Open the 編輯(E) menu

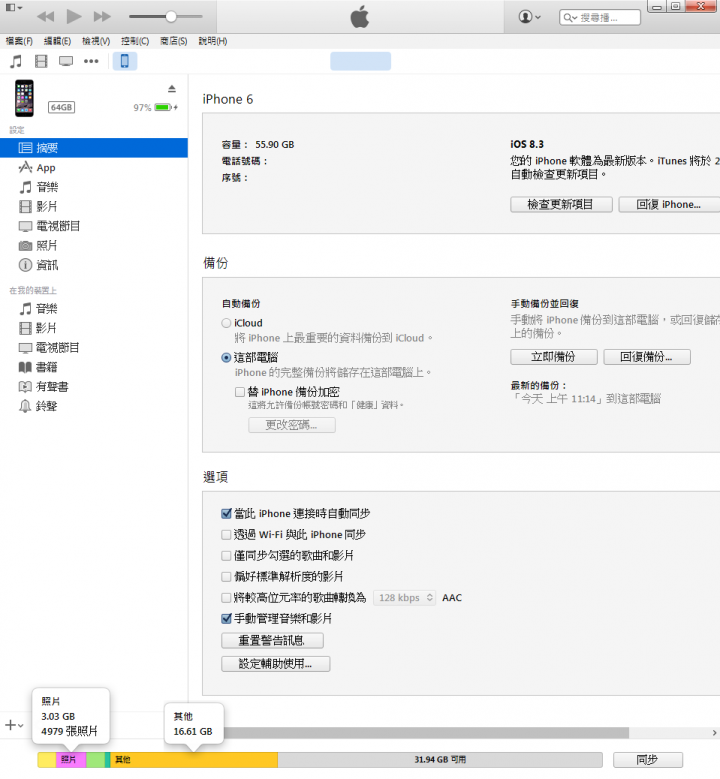57,41
